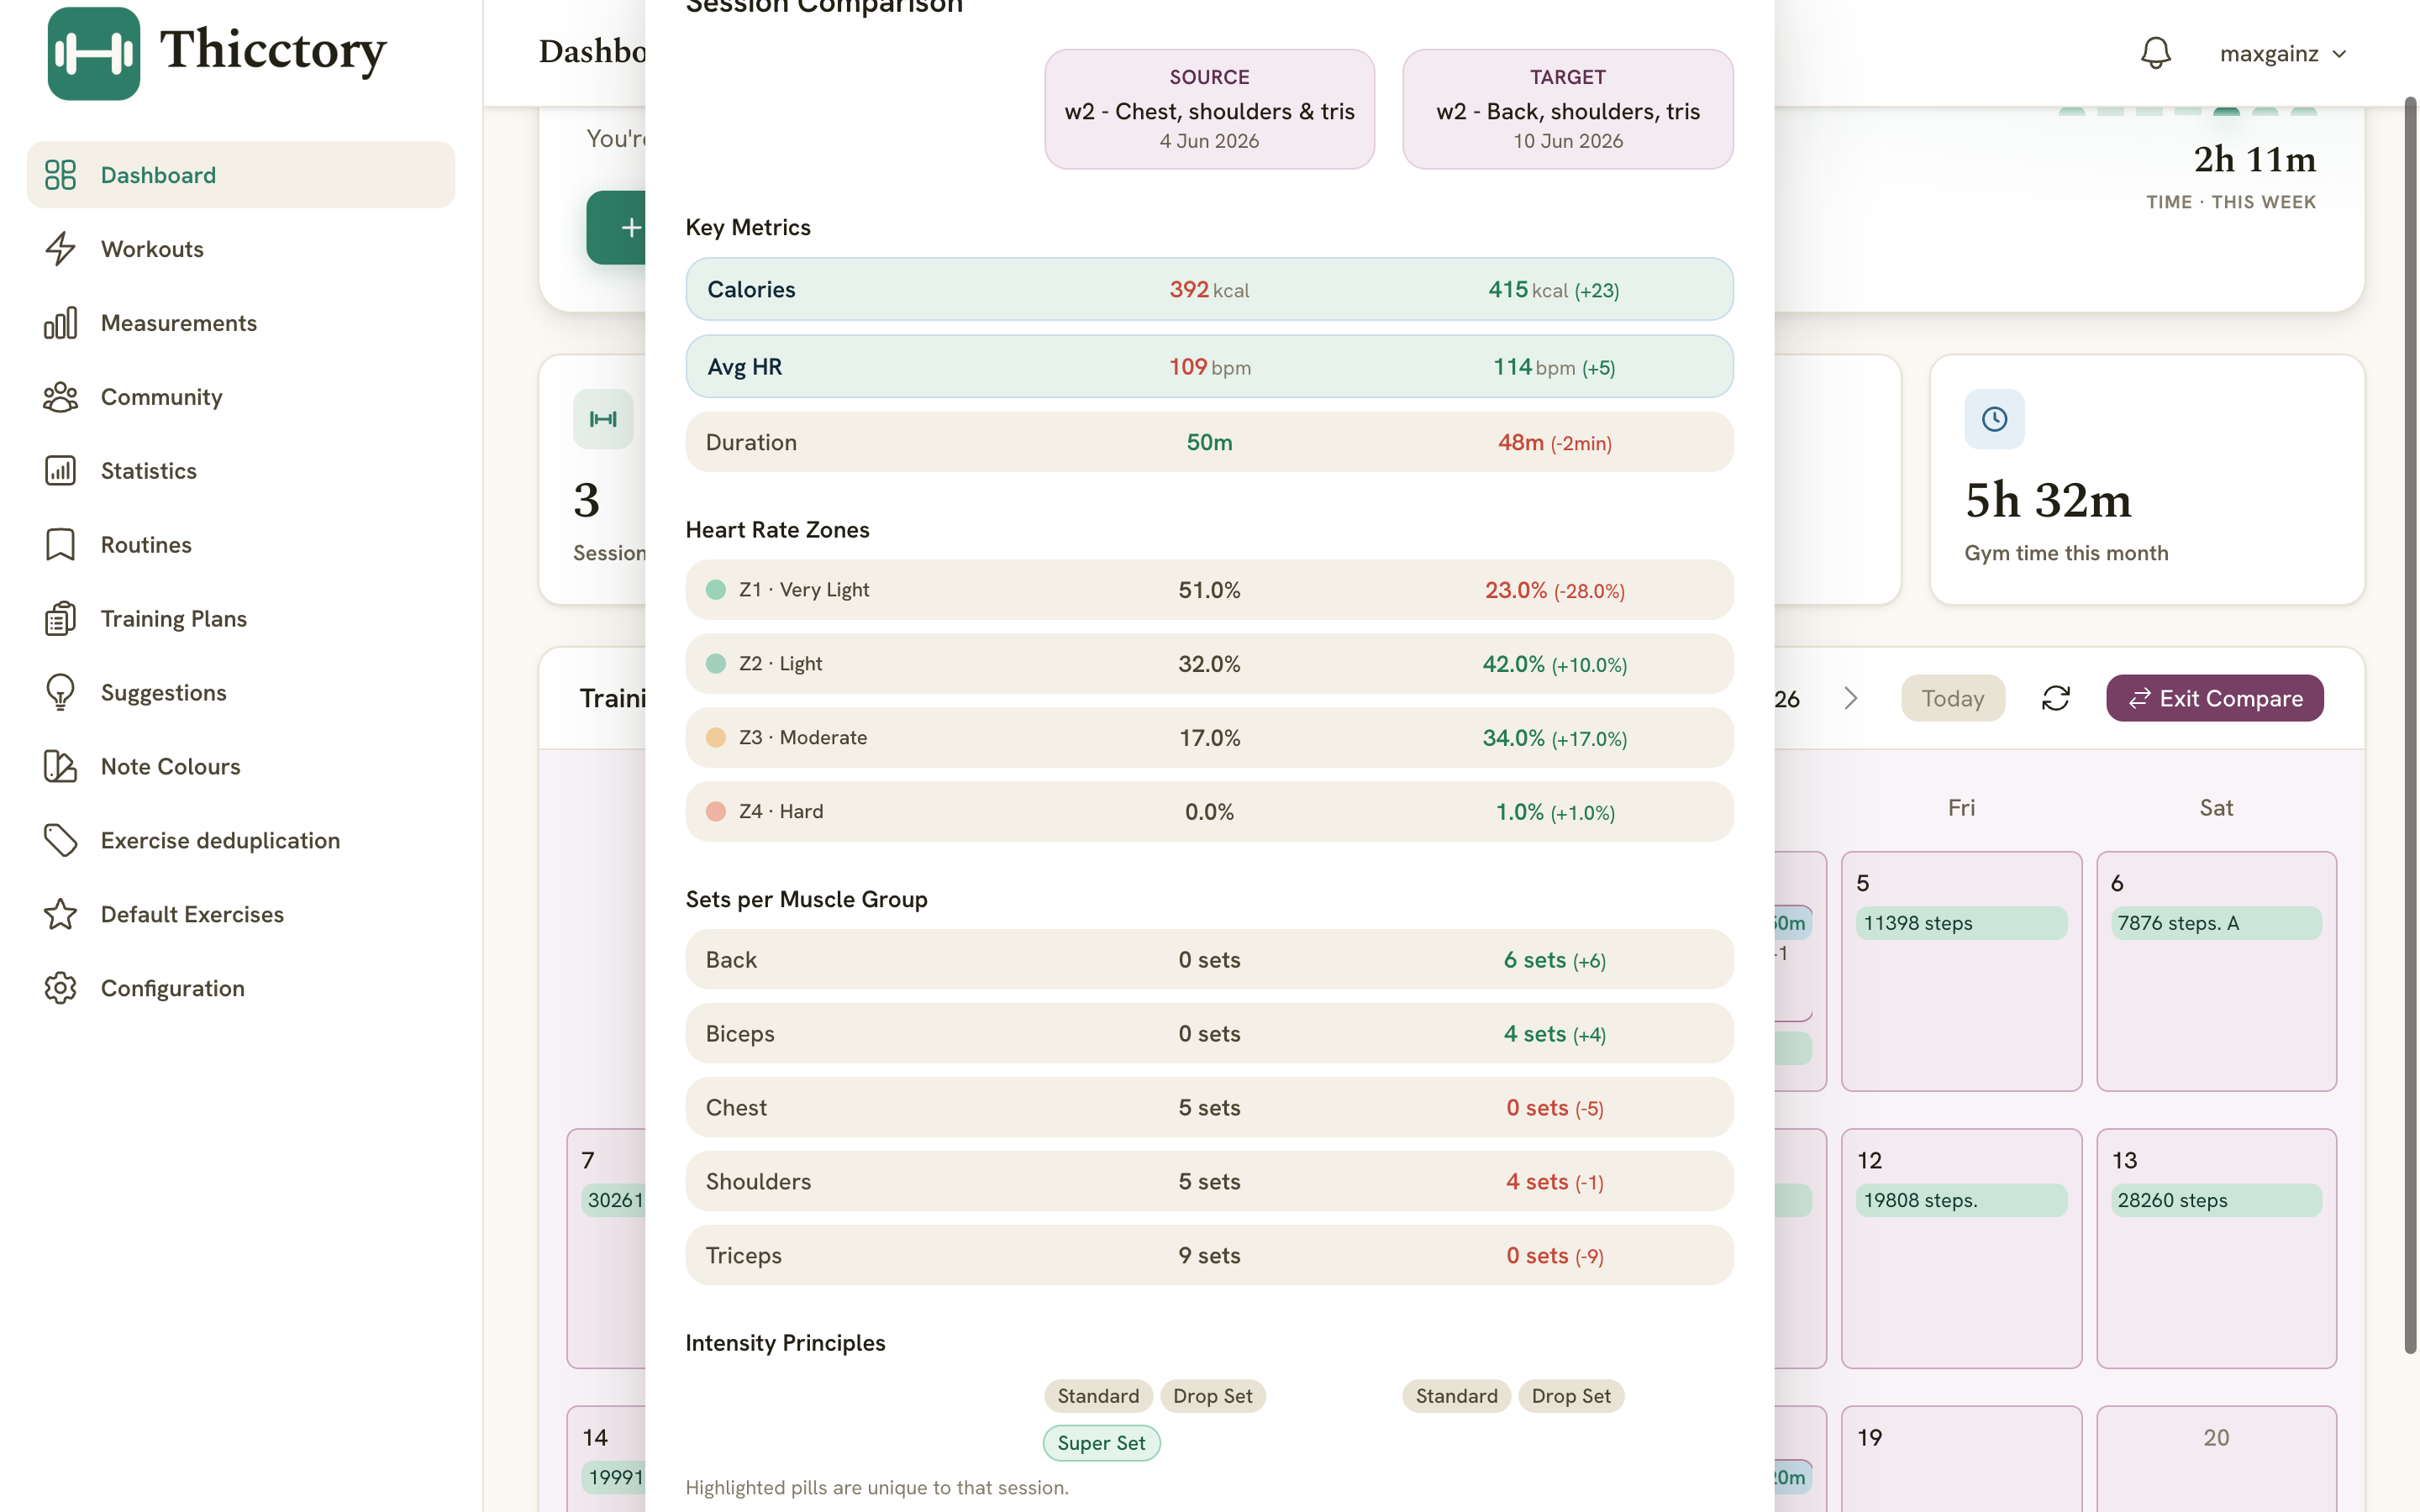The height and width of the screenshot is (1512, 2420).
Task: Click the Back sets row
Action: (1209, 960)
